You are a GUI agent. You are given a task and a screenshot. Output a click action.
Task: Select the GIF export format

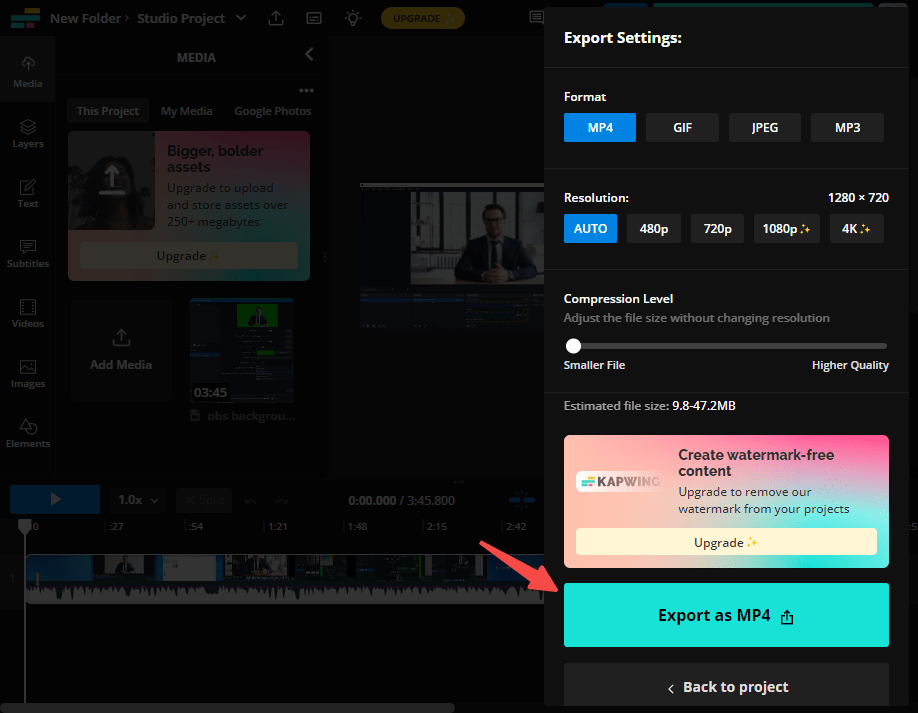(x=682, y=127)
